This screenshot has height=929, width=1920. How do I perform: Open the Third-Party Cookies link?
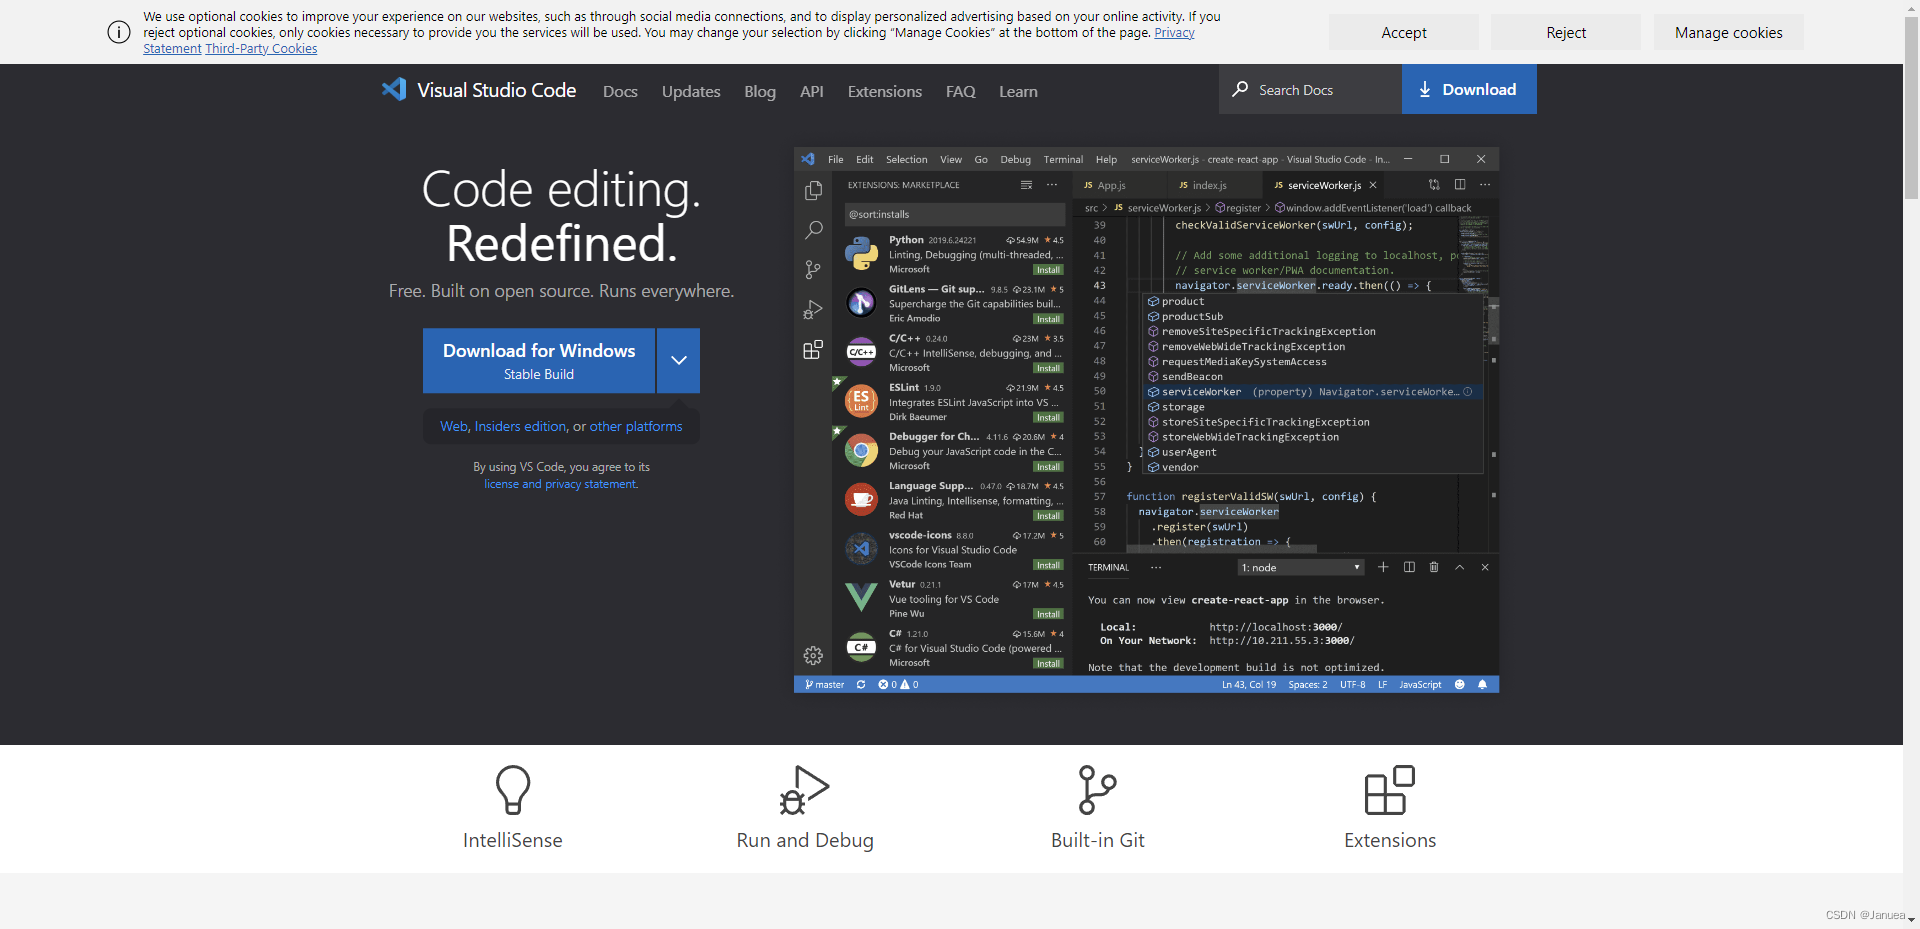261,48
